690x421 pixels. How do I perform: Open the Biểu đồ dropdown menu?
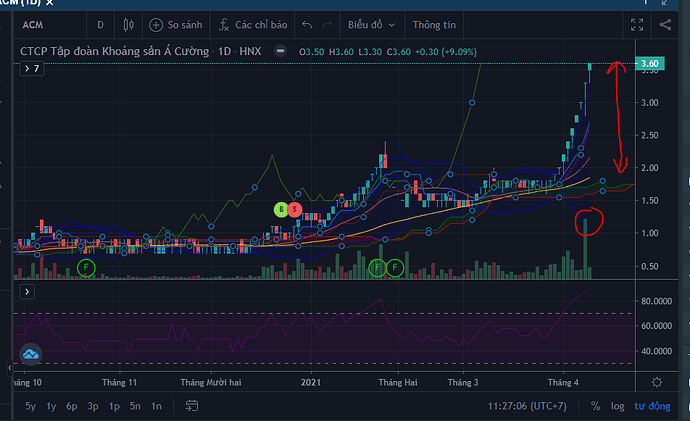[371, 24]
